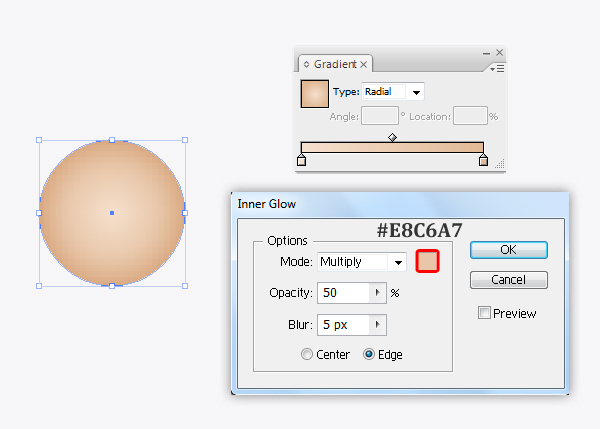Click the right-middle bounding box handle
This screenshot has width=600, height=429.
(x=185, y=213)
